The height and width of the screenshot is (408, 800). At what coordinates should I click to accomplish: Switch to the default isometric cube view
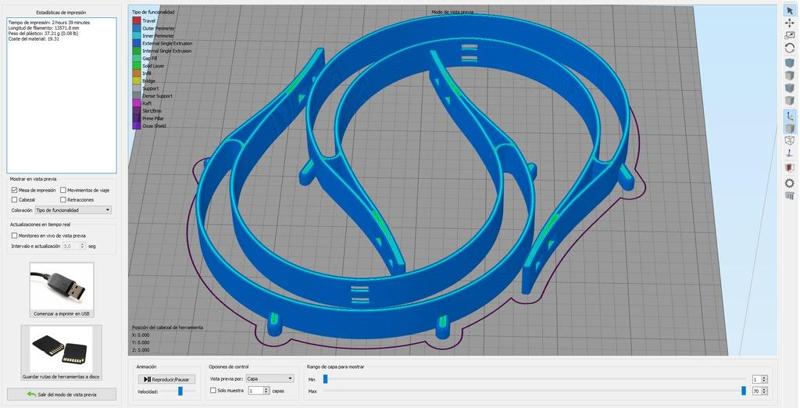point(789,63)
